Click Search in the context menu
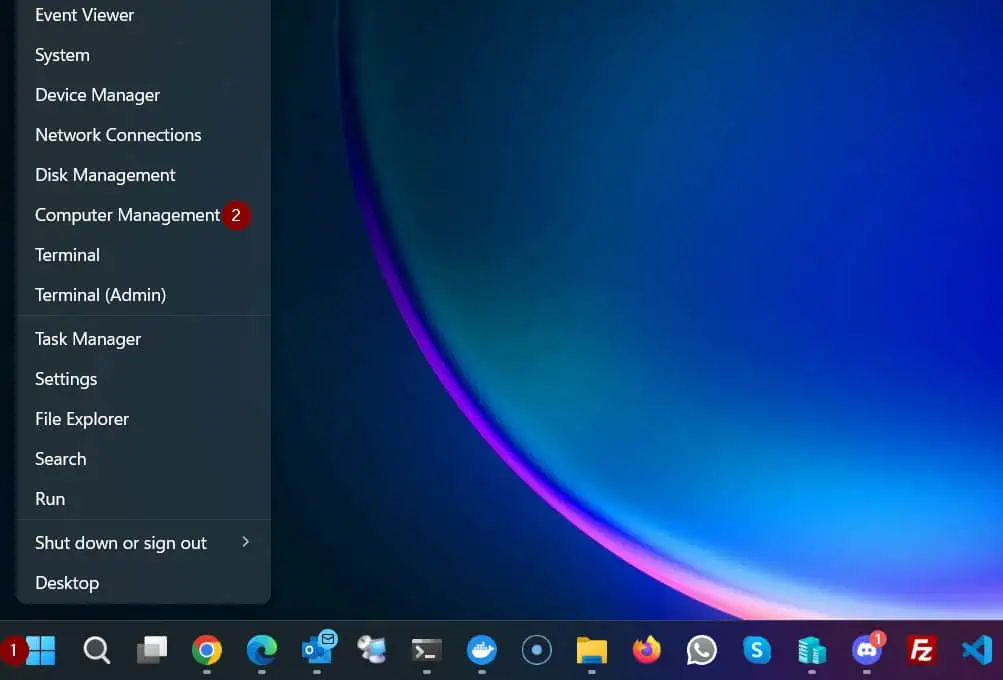 [143, 459]
